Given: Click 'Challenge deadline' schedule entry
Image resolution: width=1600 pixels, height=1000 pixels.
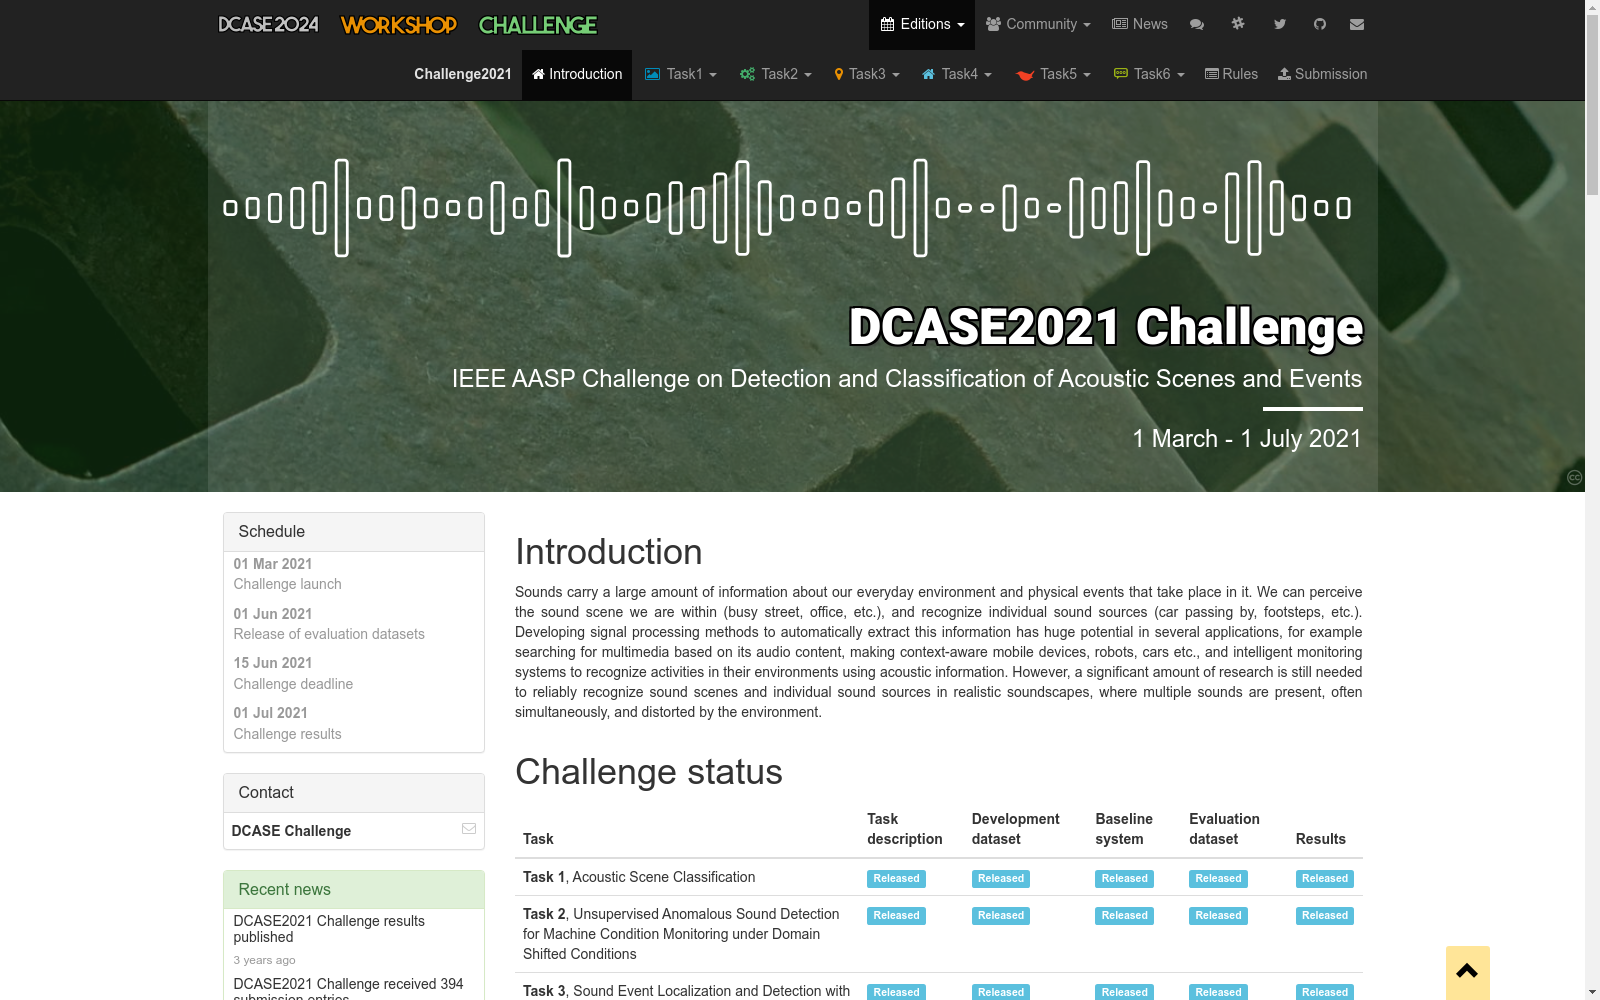Looking at the screenshot, I should (x=293, y=684).
